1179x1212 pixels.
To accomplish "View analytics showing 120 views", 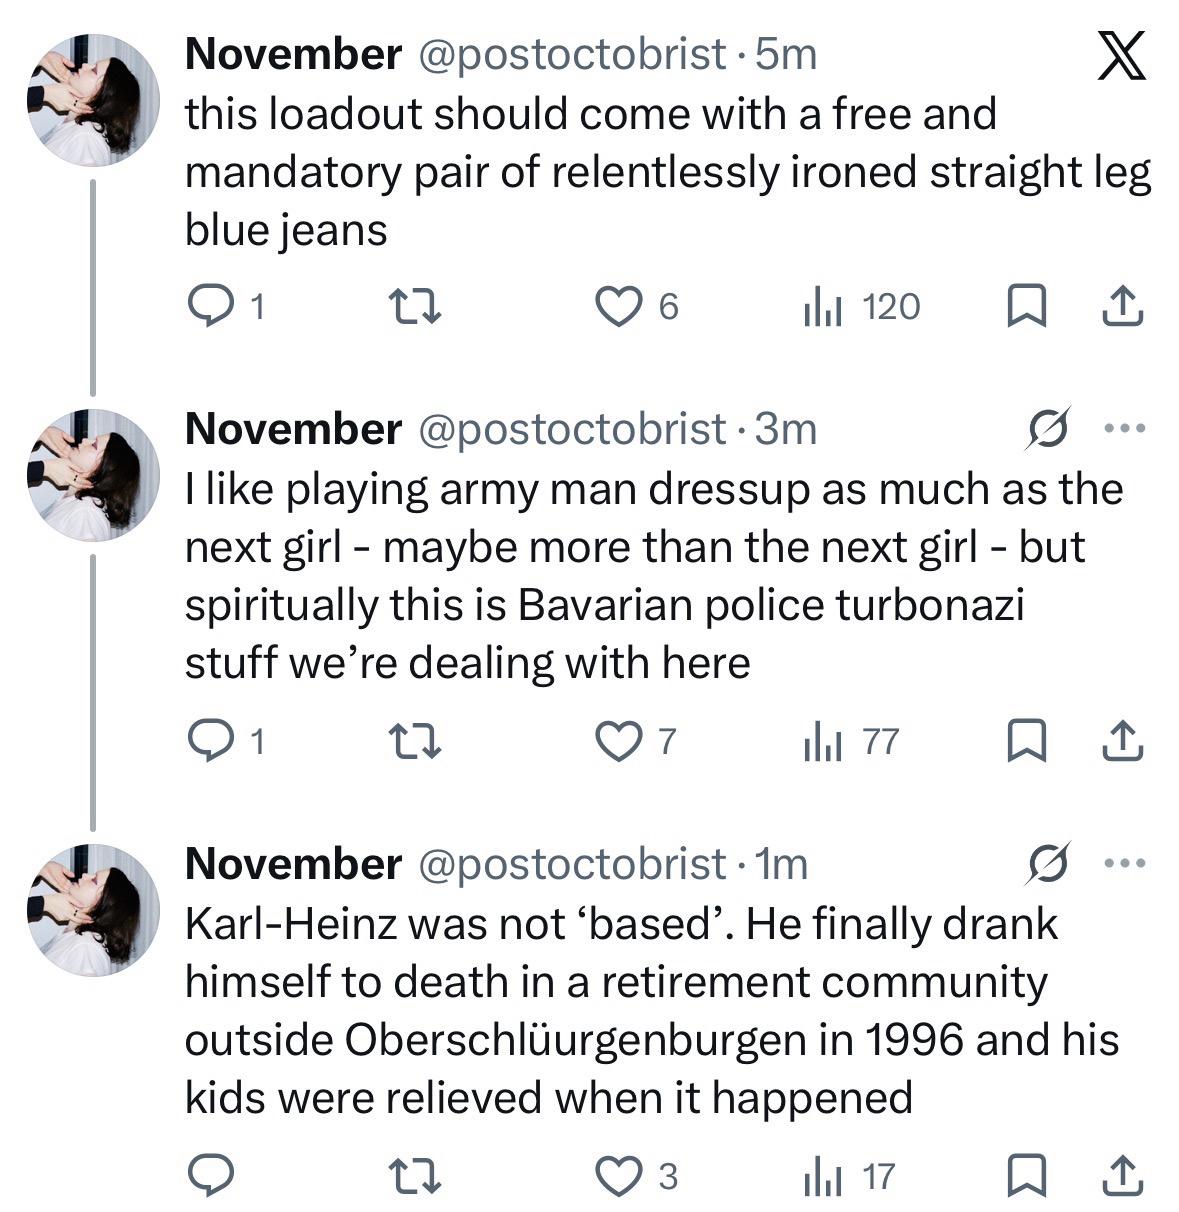I will point(862,306).
